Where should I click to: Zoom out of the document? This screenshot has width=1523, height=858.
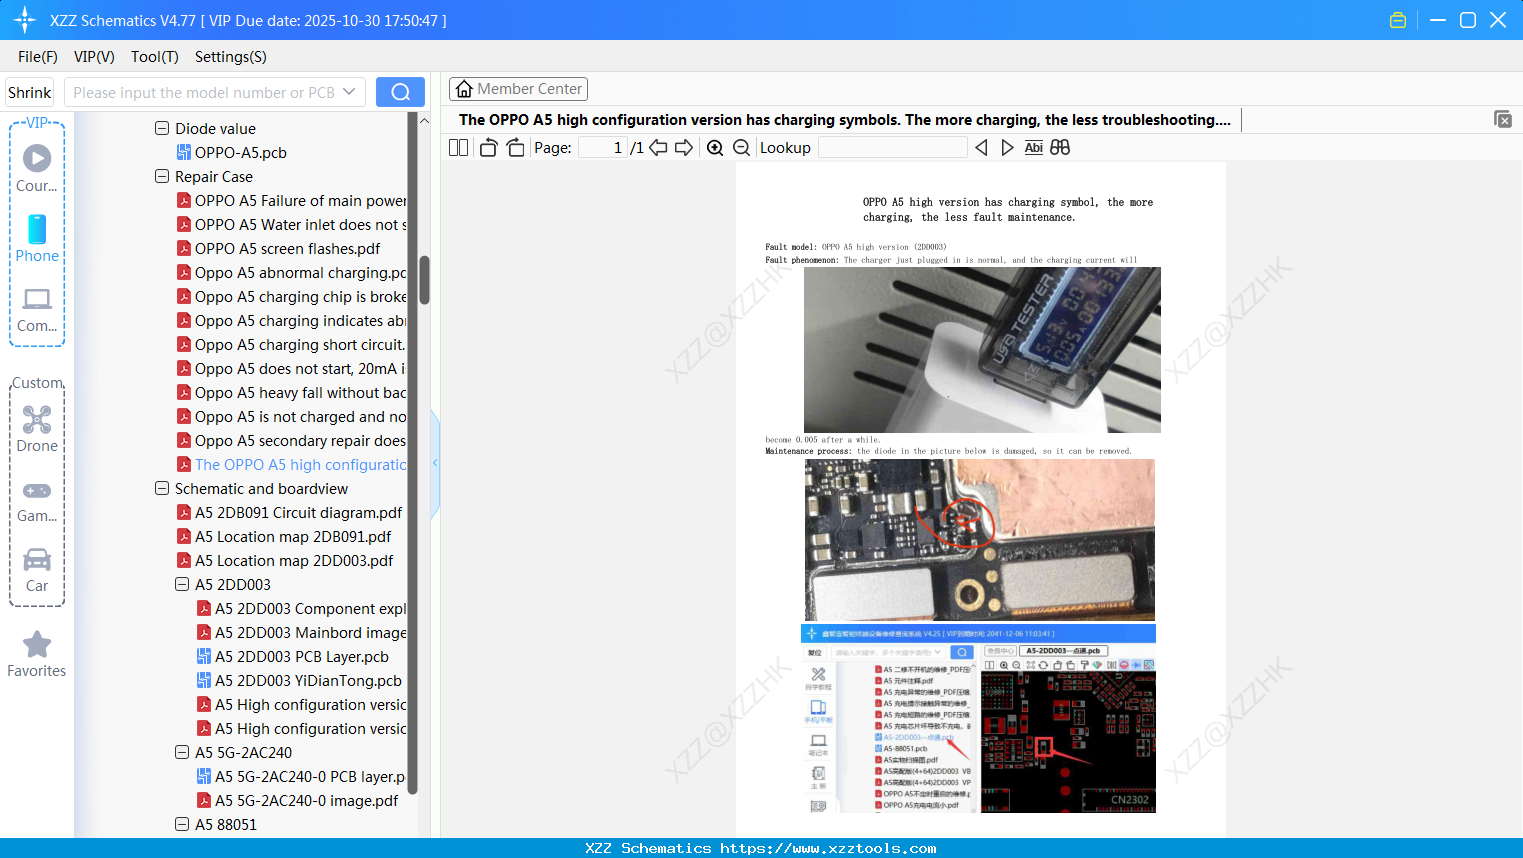click(x=742, y=148)
